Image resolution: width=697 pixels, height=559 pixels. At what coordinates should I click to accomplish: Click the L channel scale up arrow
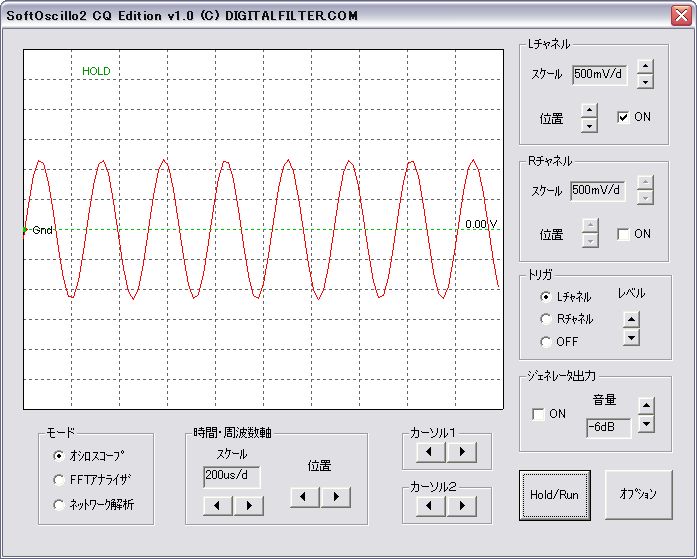point(645,67)
